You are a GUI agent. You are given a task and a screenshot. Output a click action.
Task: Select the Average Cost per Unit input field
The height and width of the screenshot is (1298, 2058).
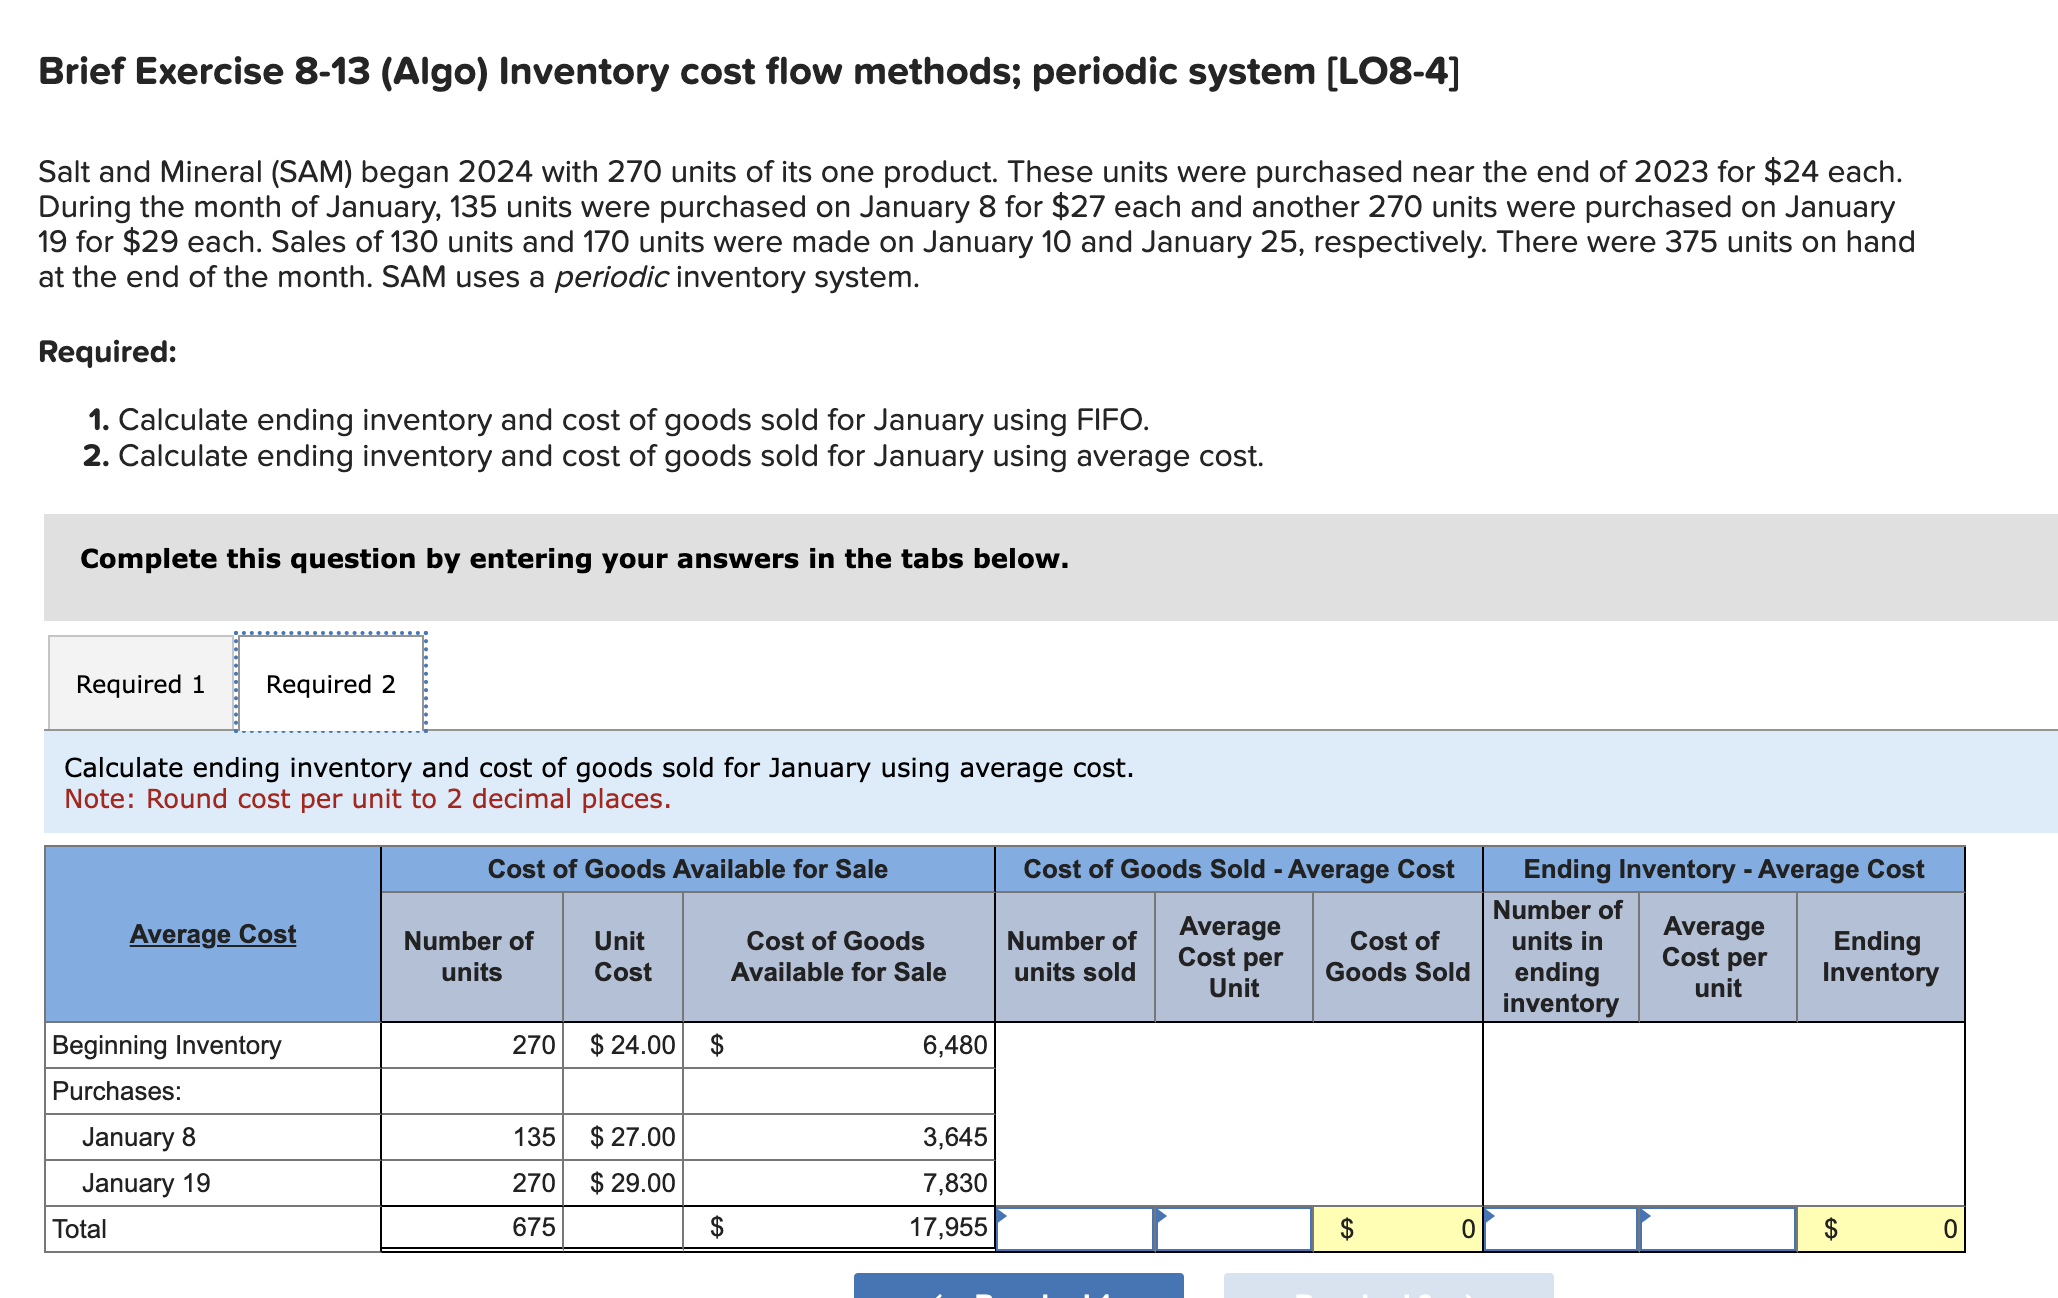[x=1233, y=1229]
